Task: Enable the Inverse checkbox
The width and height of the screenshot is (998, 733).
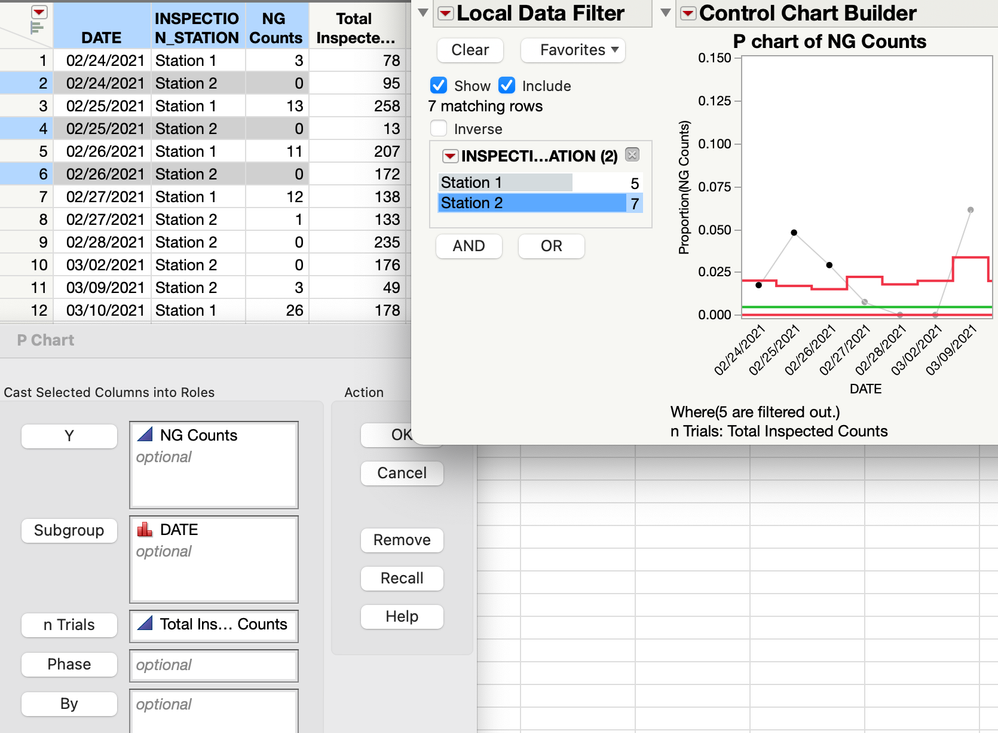Action: 438,129
